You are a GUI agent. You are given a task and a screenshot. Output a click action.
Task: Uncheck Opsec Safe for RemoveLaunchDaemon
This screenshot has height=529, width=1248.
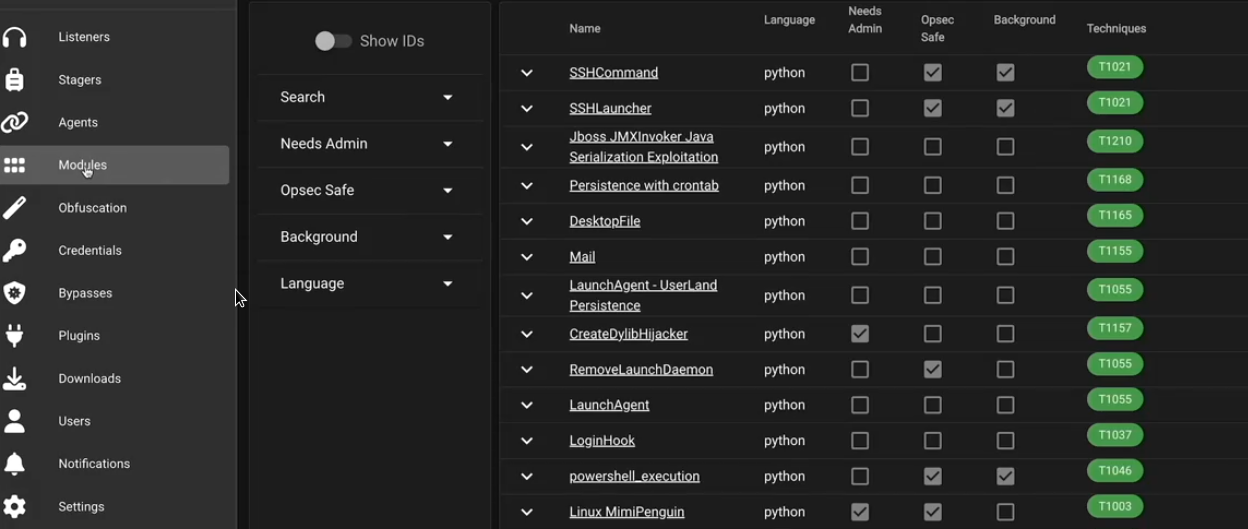coord(933,370)
